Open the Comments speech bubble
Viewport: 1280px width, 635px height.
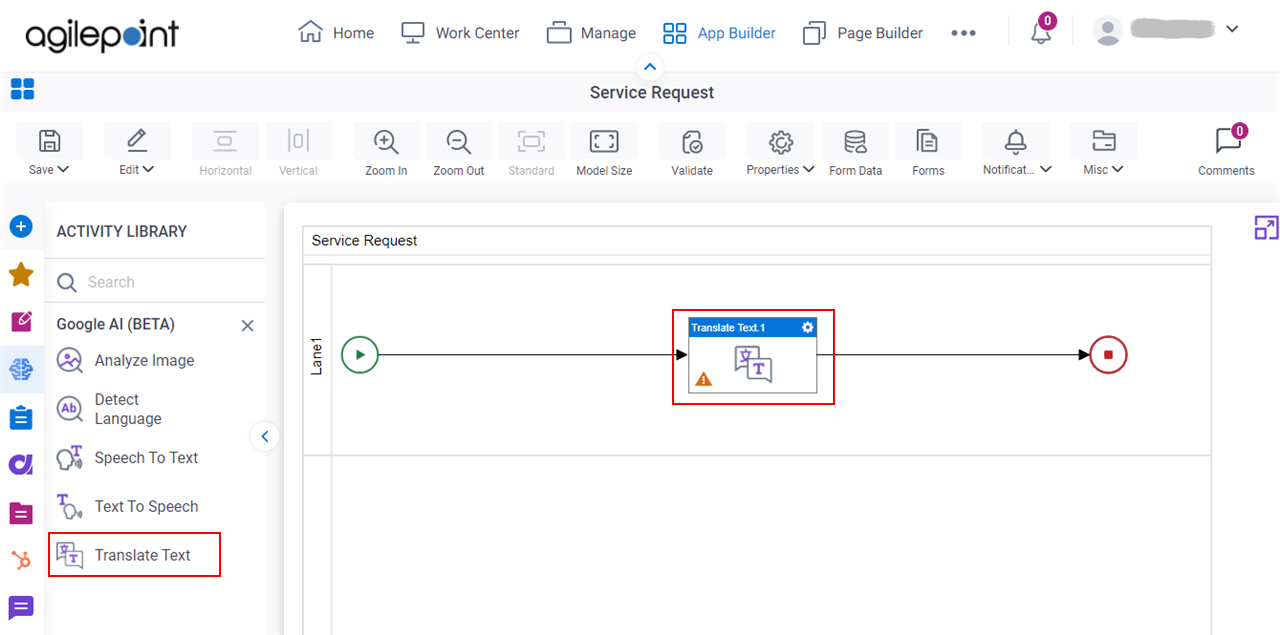tap(1227, 141)
